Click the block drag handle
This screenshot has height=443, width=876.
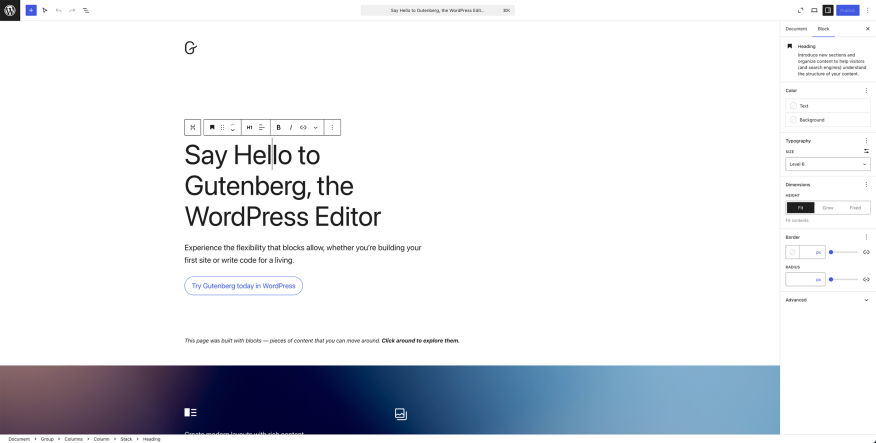click(222, 127)
